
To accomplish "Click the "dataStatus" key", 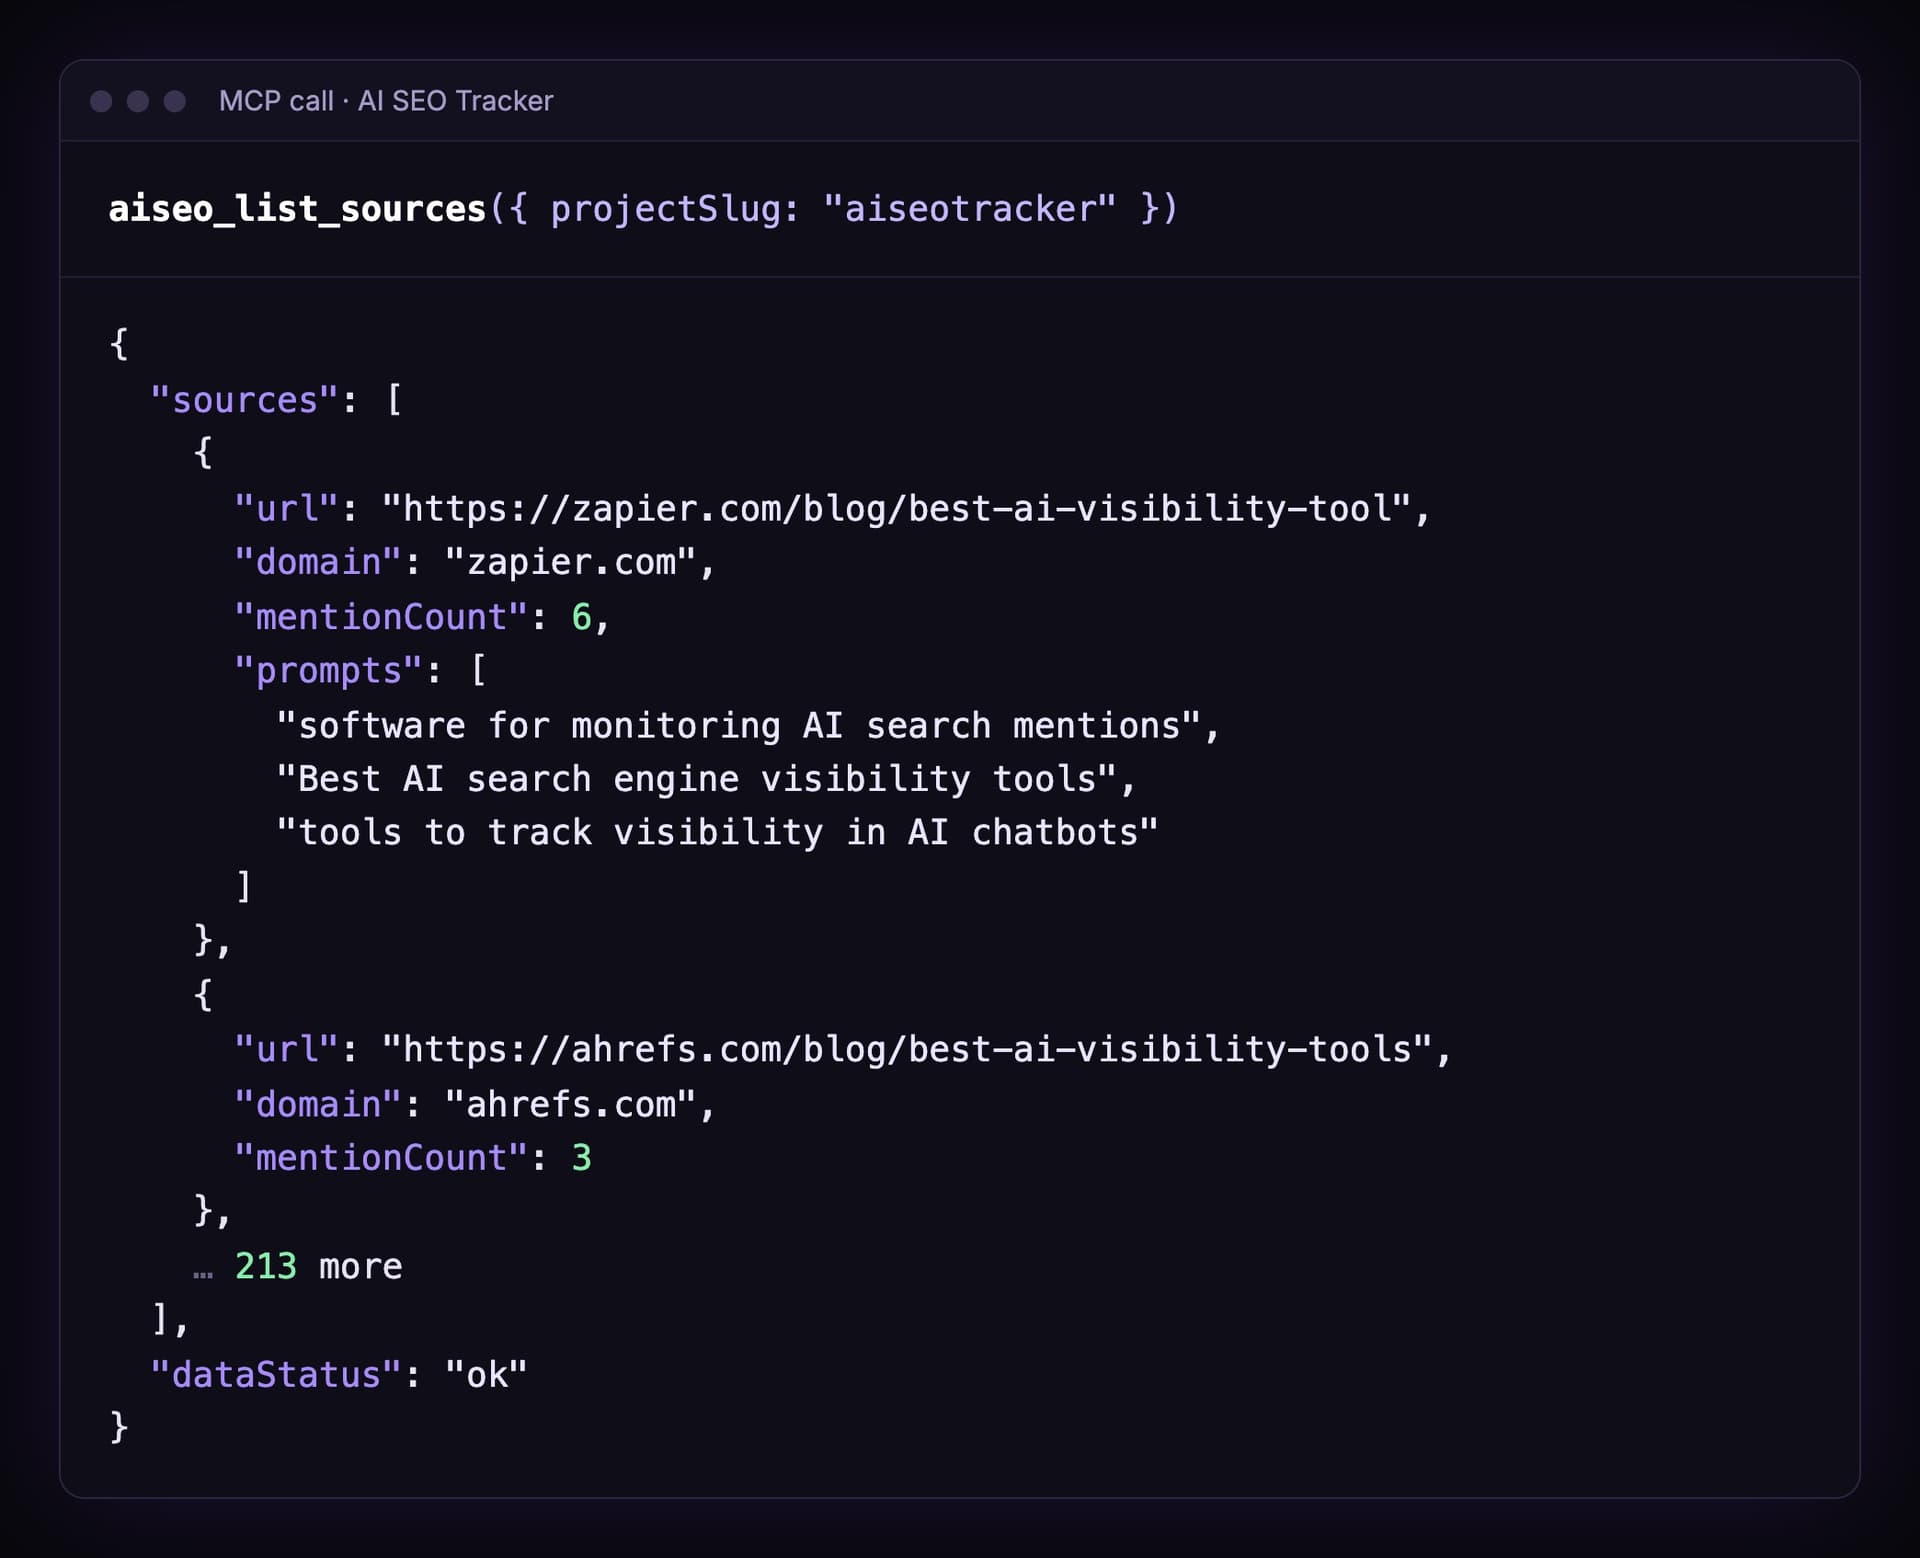I will (x=276, y=1375).
